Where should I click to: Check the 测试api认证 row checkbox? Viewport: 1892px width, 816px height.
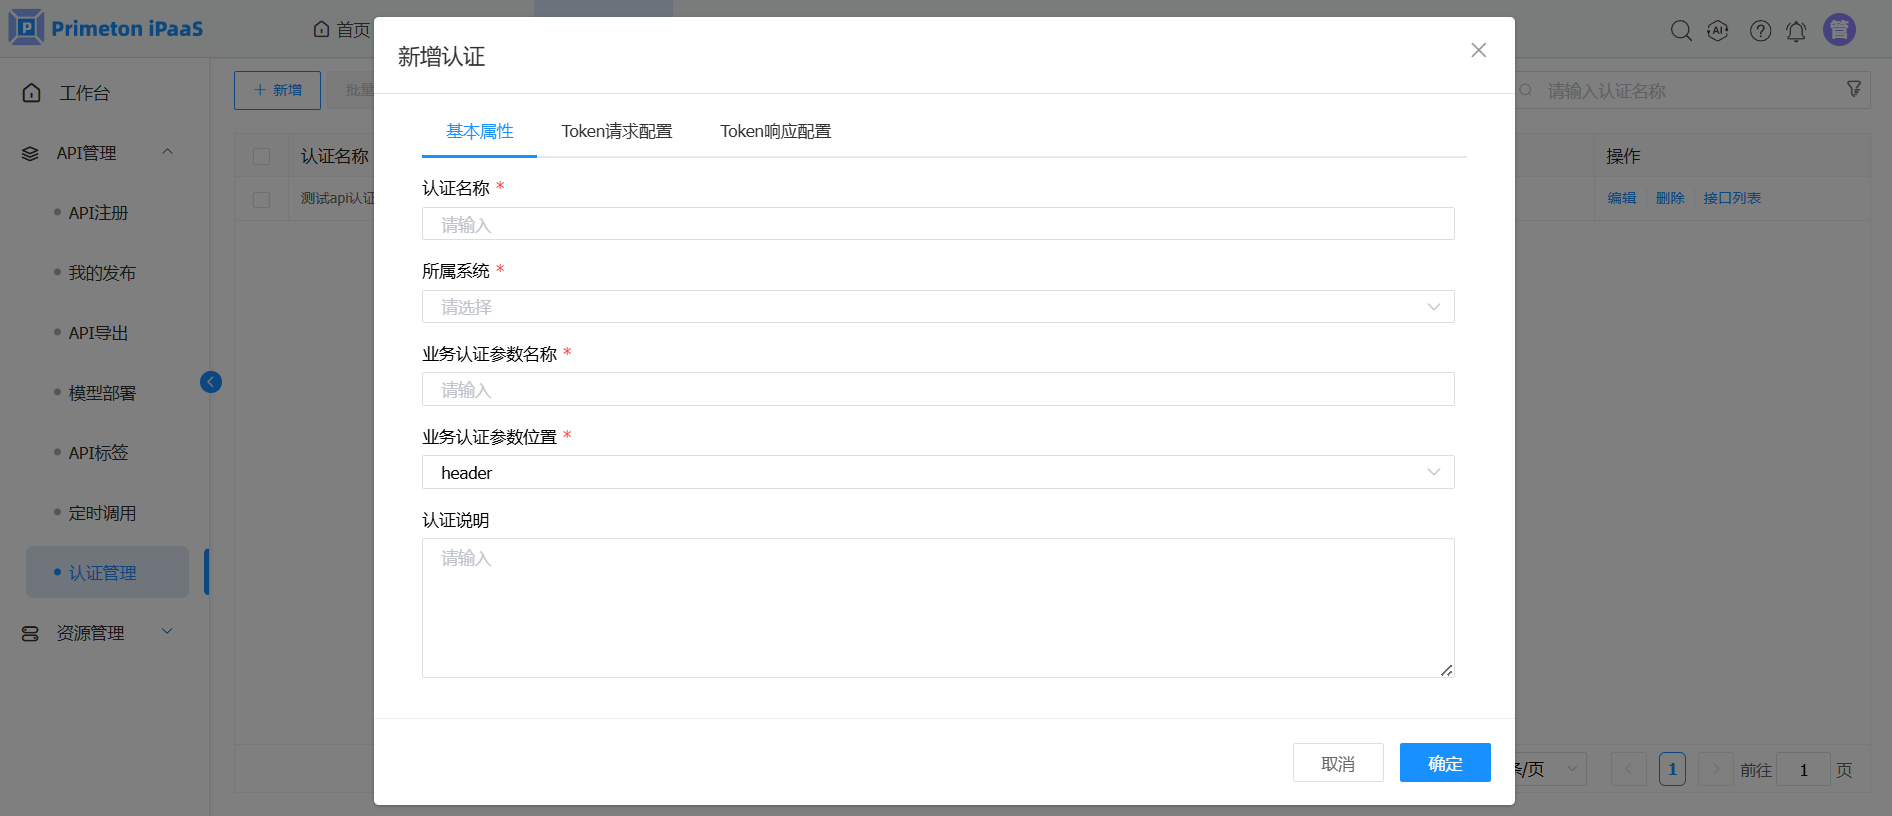pos(262,199)
